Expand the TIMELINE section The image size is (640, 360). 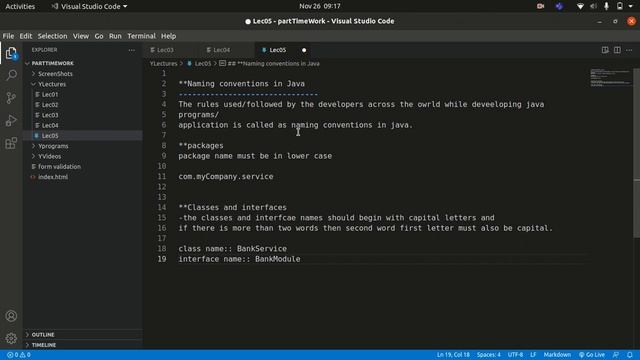coord(44,345)
